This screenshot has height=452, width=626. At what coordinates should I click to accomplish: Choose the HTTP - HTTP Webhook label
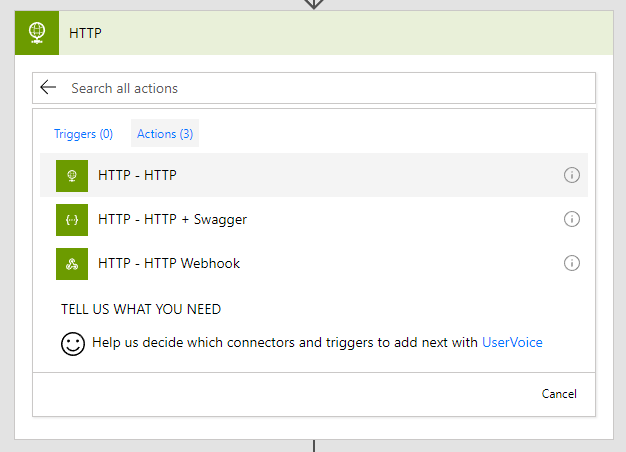[x=169, y=263]
